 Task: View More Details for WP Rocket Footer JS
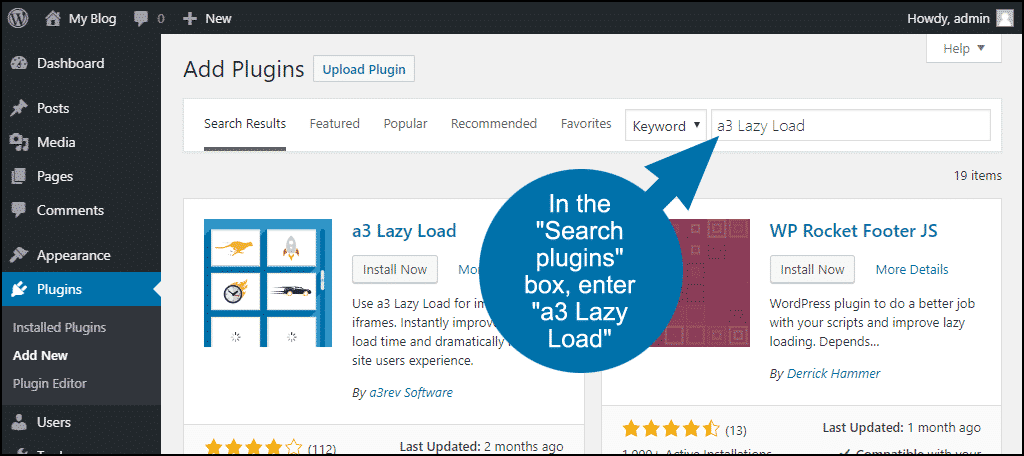[912, 270]
